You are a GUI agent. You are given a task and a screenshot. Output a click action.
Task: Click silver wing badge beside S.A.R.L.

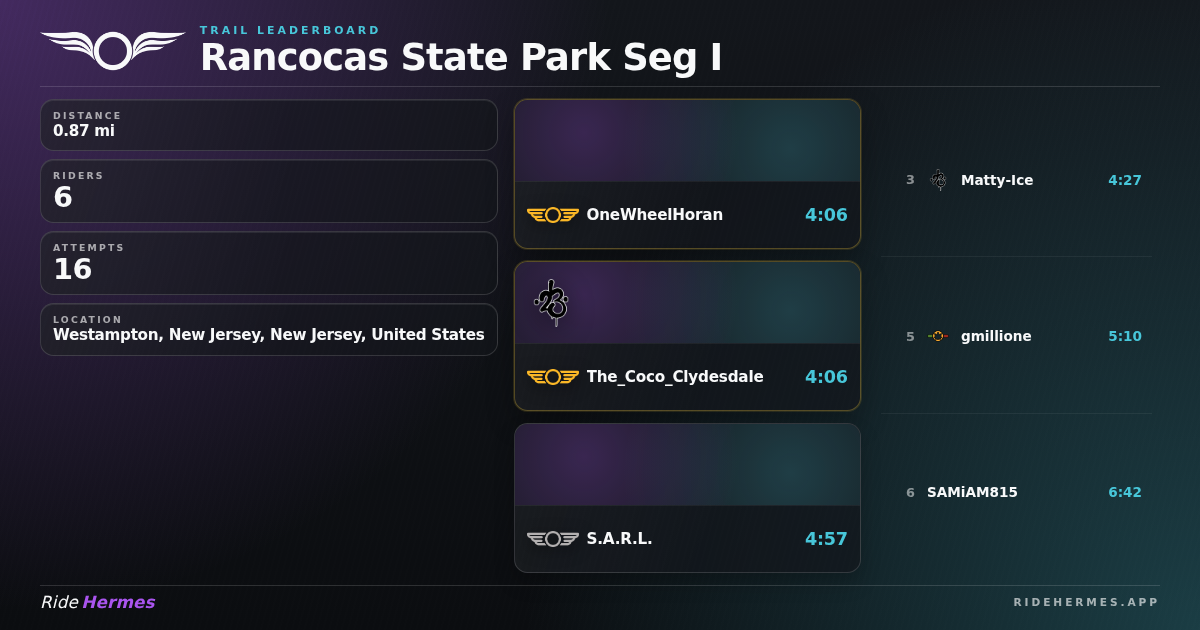(553, 539)
